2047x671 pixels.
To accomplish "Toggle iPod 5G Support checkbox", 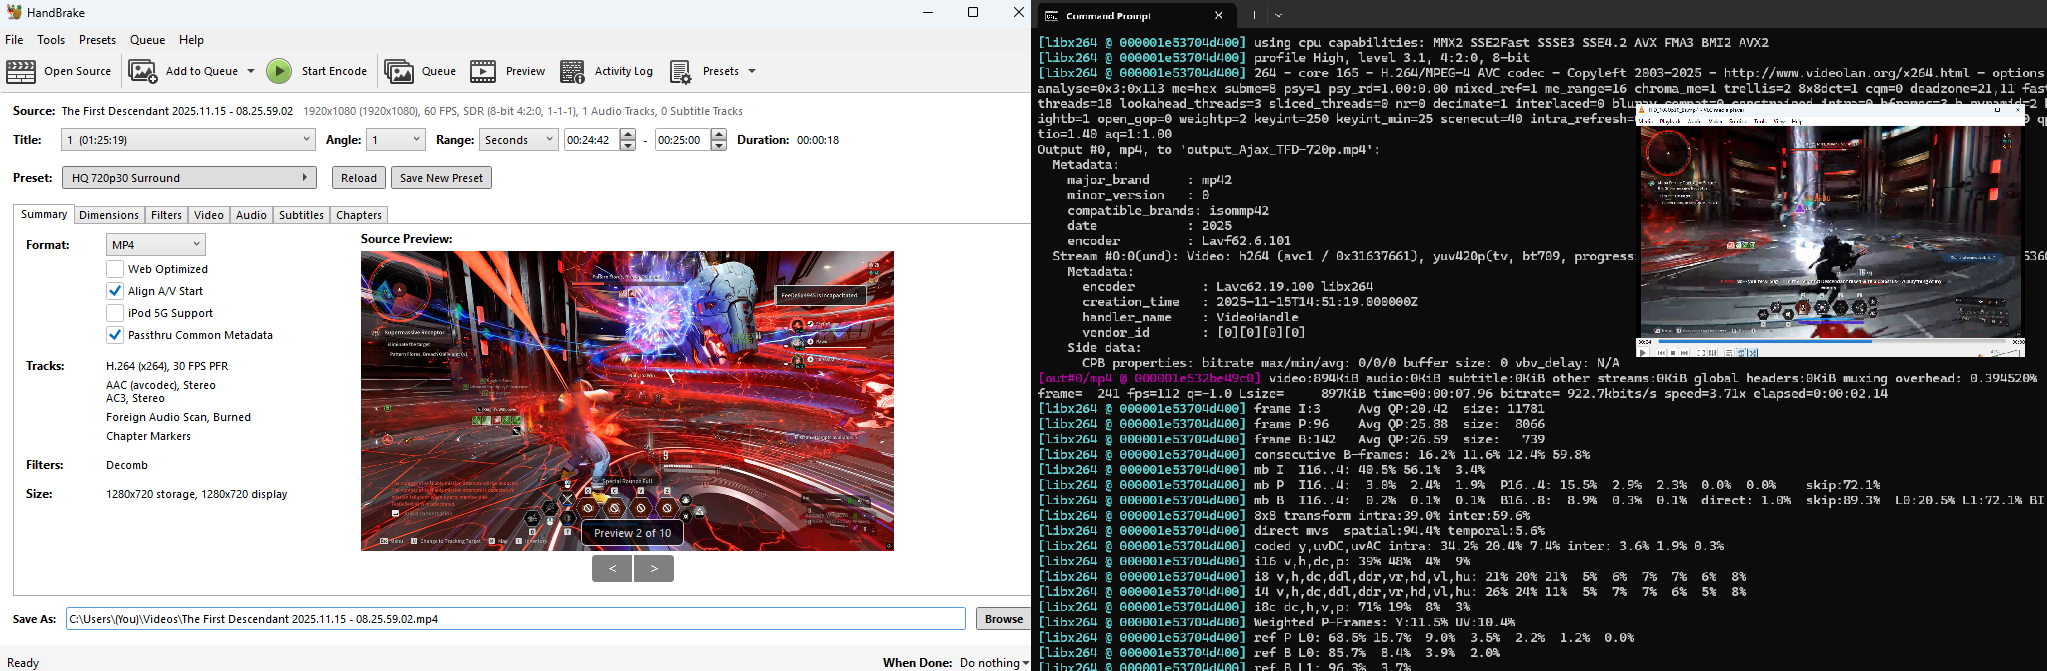I will pos(115,313).
